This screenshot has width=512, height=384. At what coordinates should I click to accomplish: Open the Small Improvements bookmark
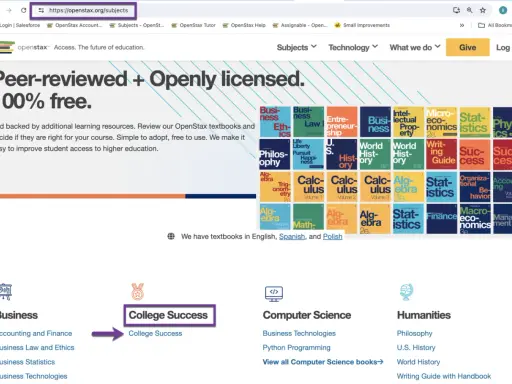362,25
